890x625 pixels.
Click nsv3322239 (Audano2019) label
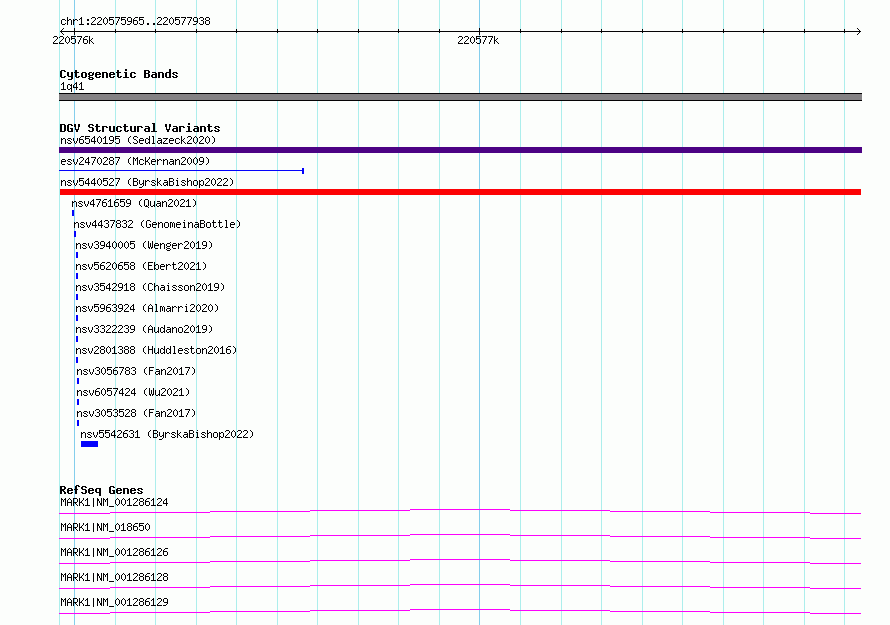pyautogui.click(x=144, y=329)
